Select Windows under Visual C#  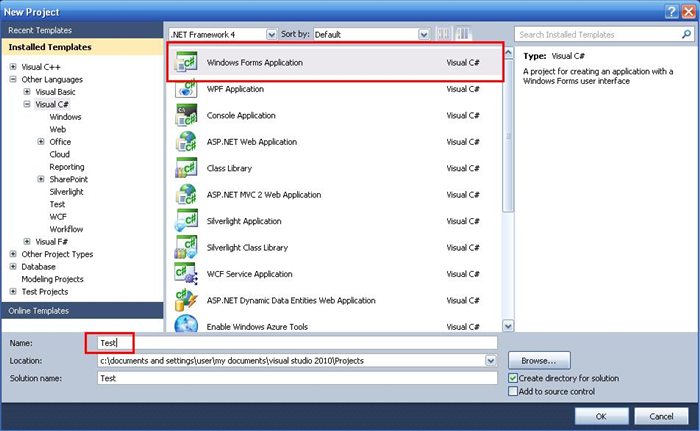click(65, 117)
